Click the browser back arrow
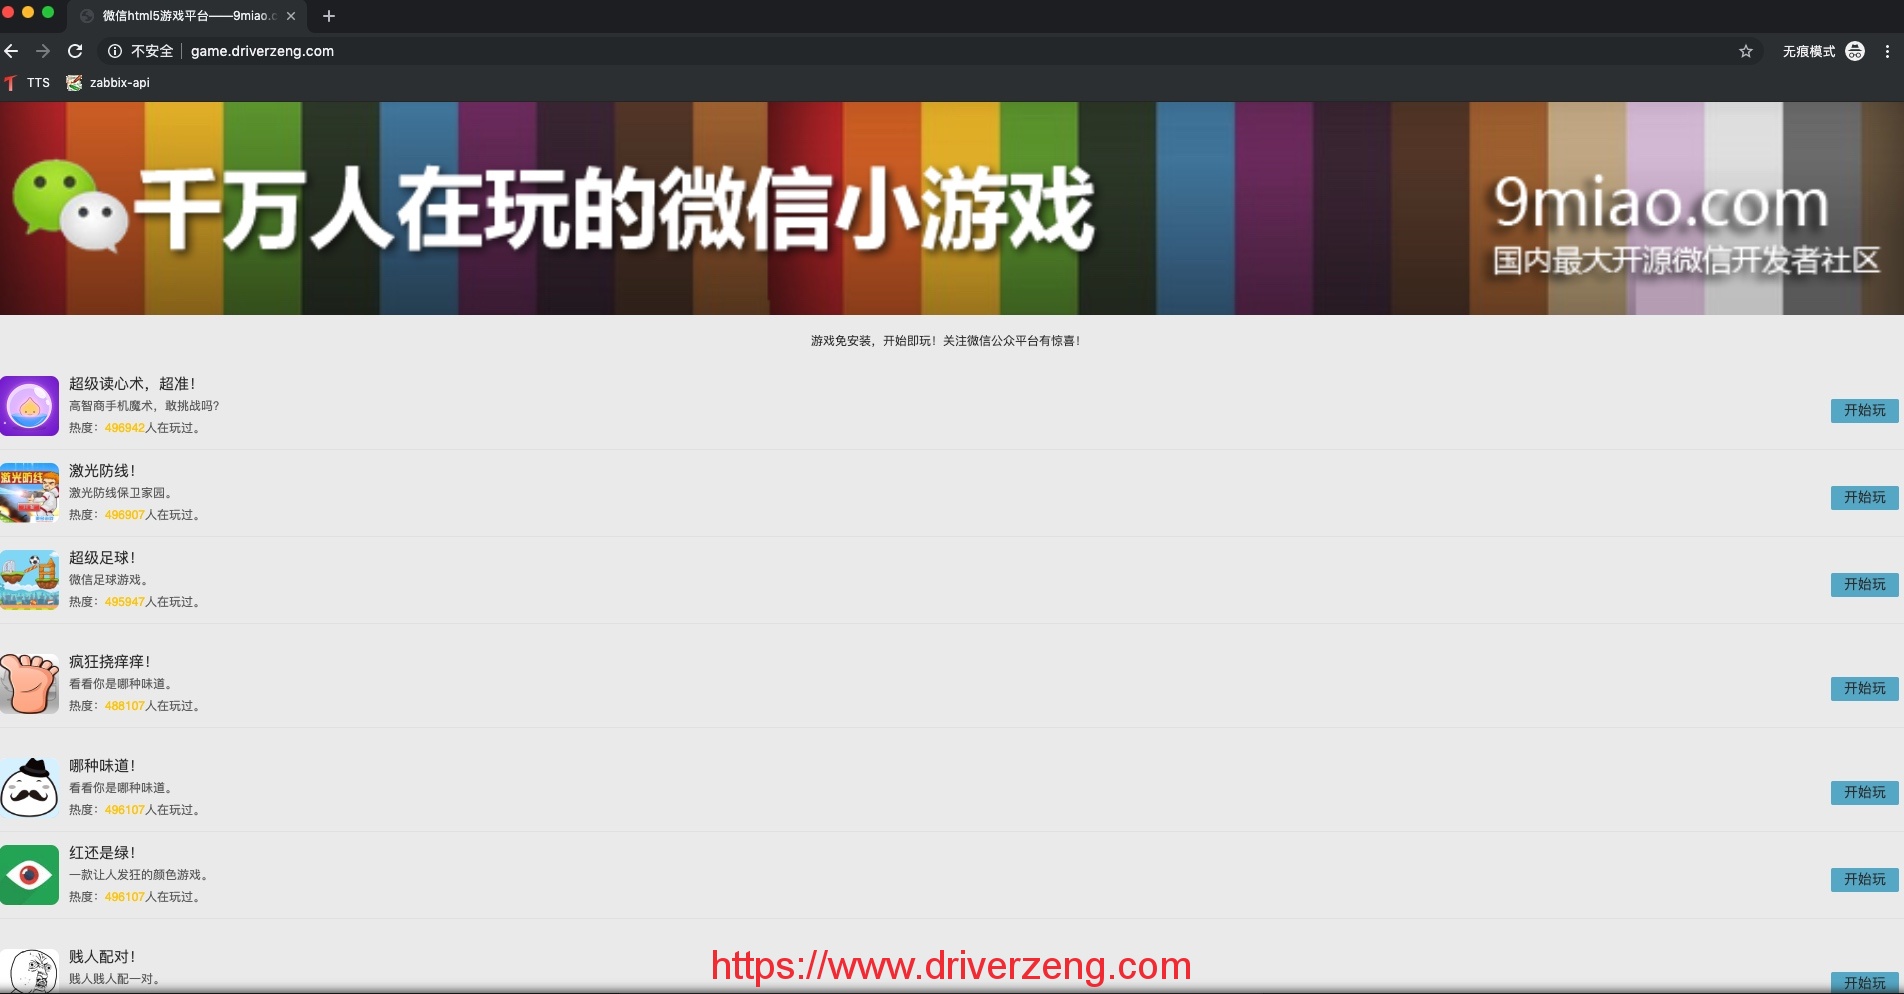Image resolution: width=1904 pixels, height=994 pixels. pos(12,51)
